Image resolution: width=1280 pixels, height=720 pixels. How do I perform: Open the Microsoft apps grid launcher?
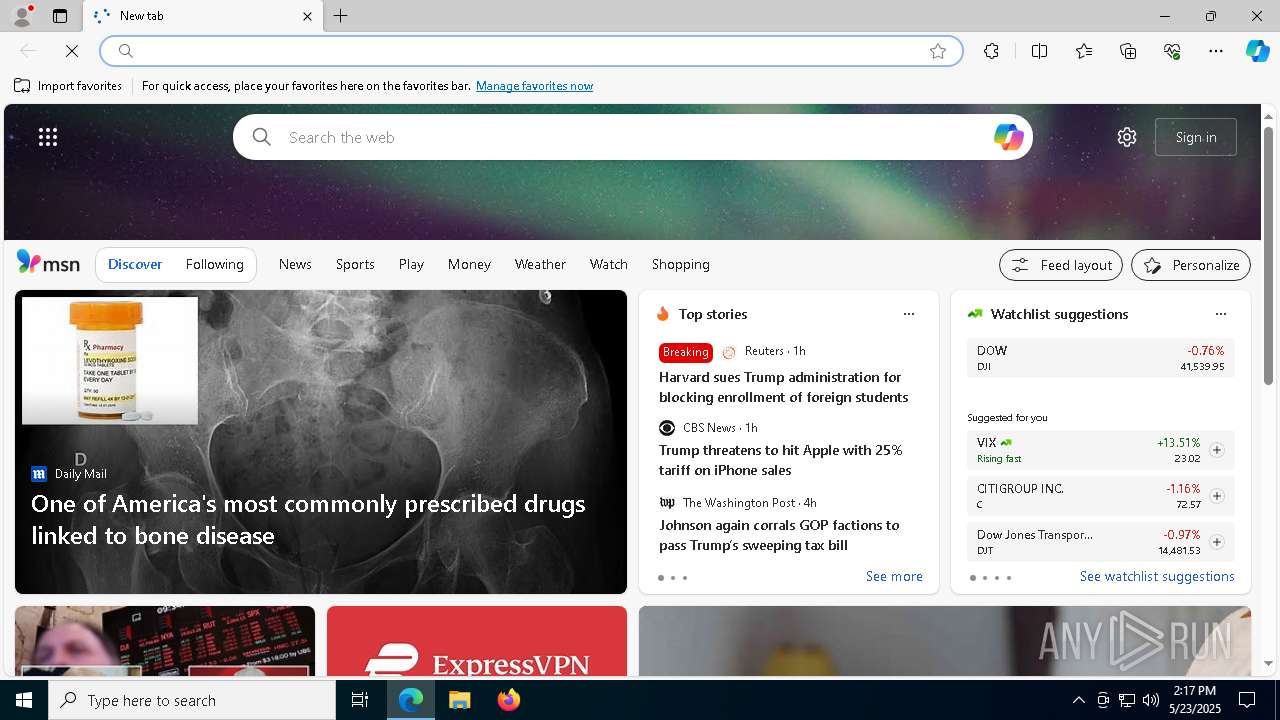48,137
